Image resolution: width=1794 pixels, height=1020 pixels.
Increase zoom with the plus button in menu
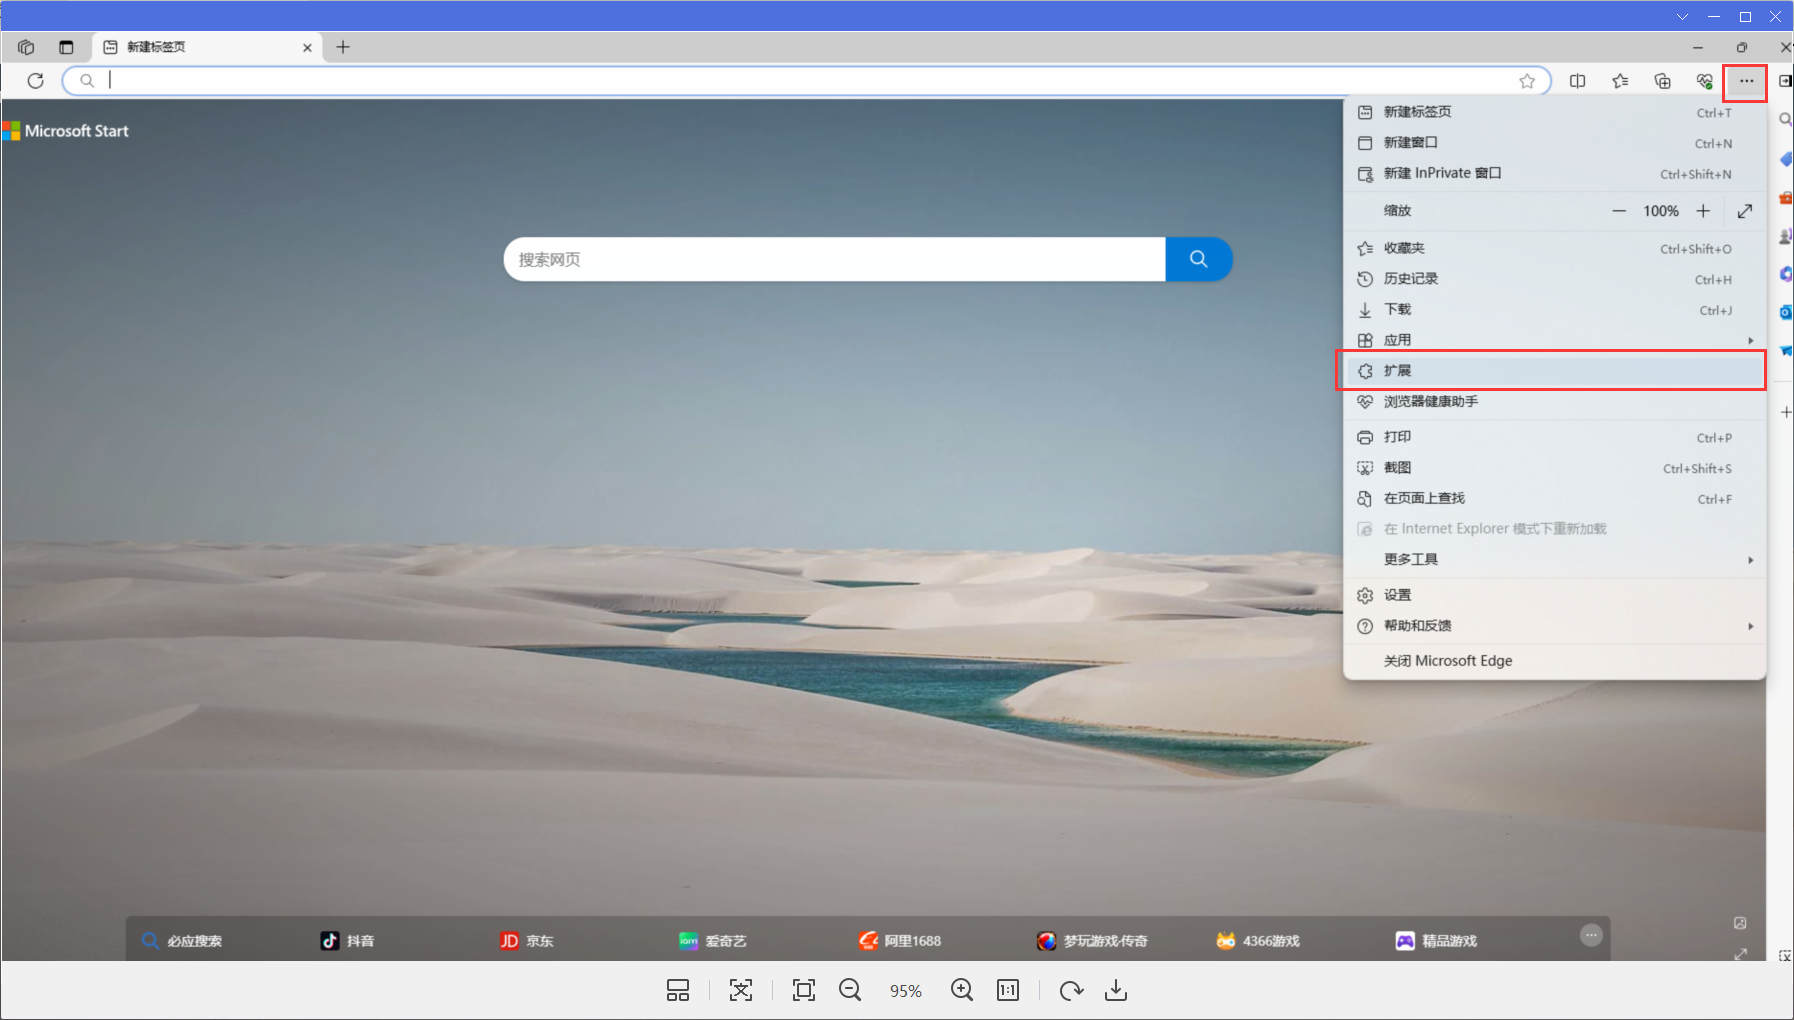click(1703, 211)
